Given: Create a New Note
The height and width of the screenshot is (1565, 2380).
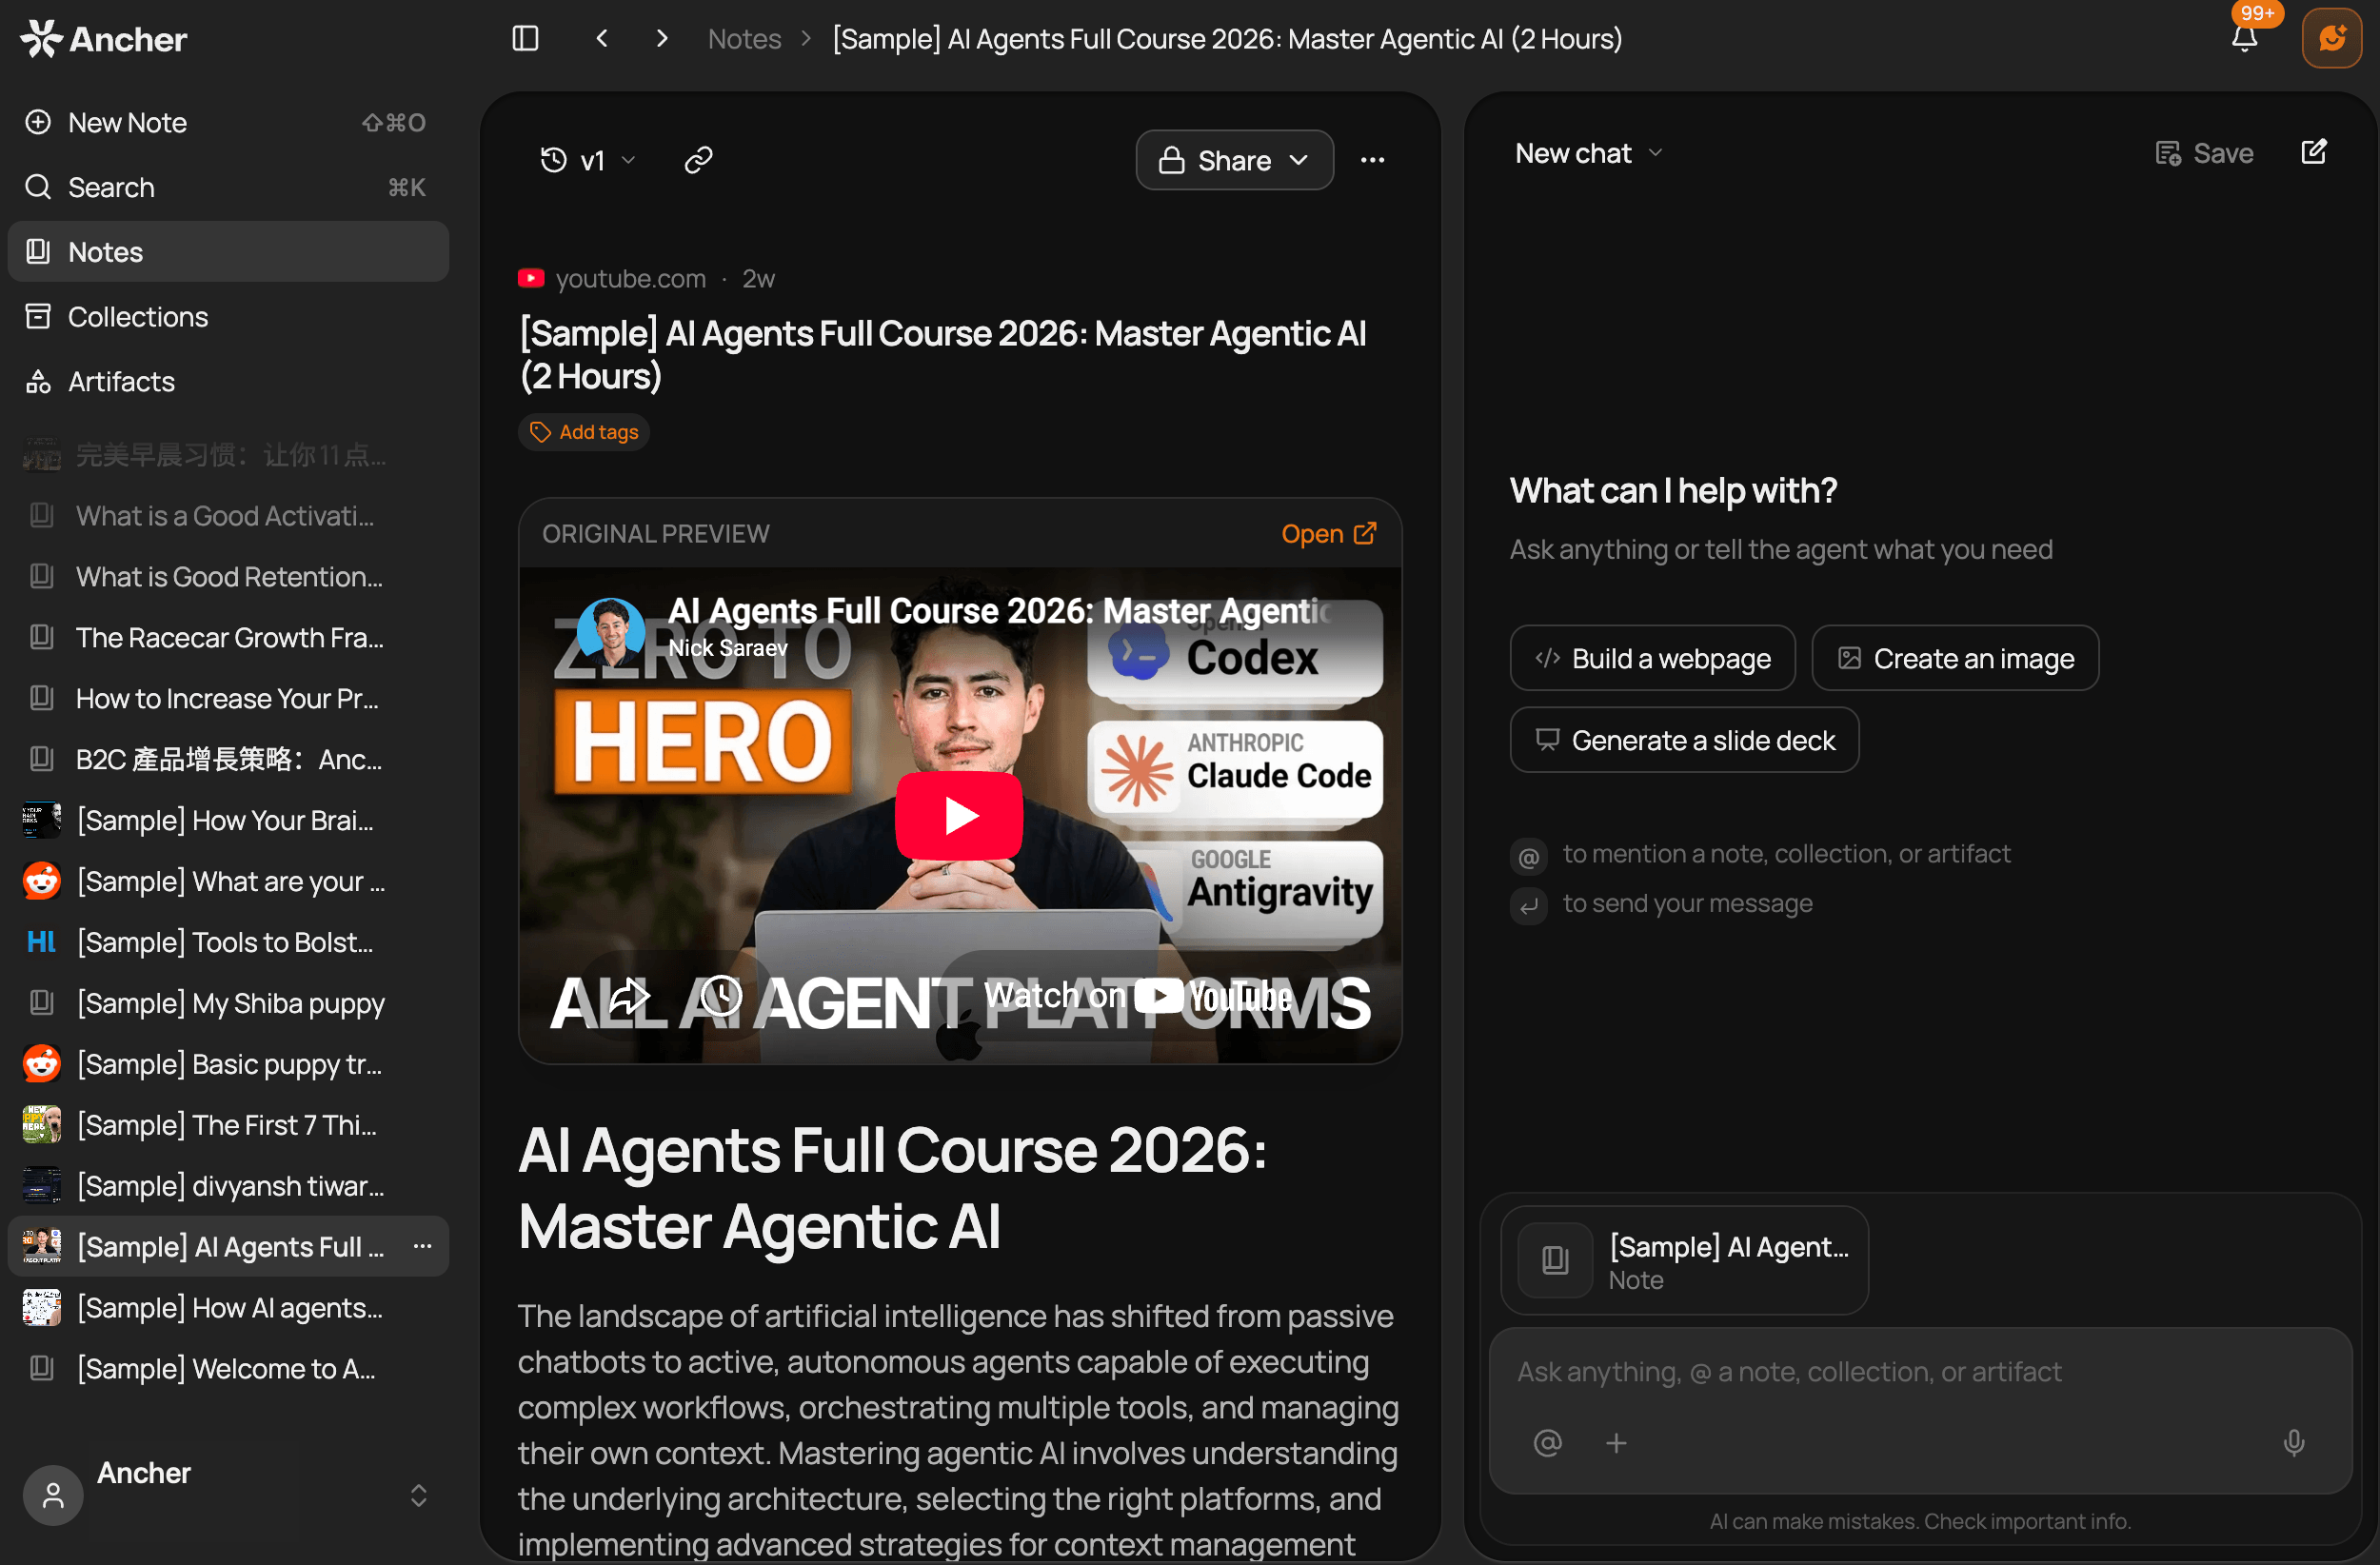Looking at the screenshot, I should pyautogui.click(x=228, y=122).
